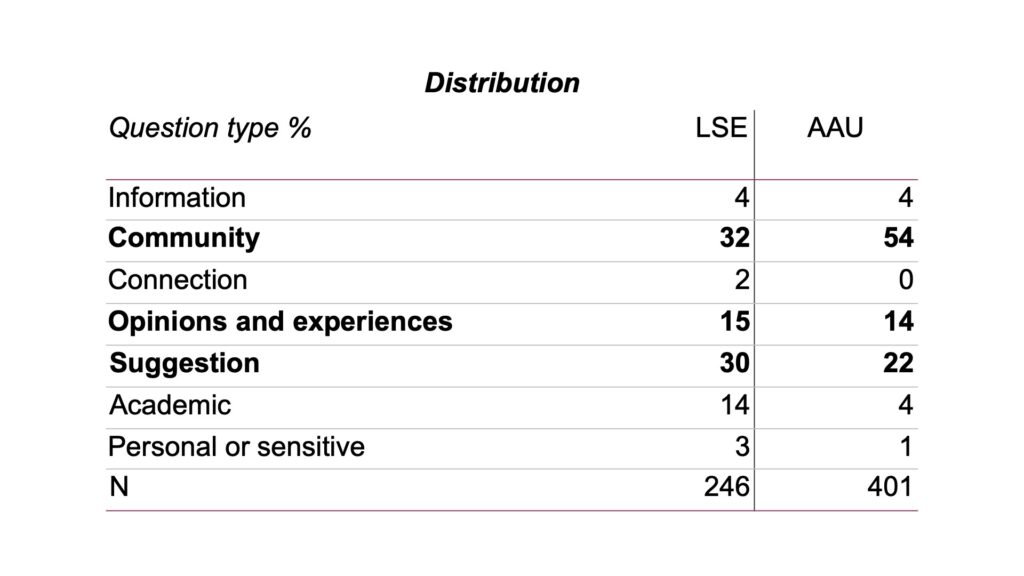This screenshot has width=1024, height=576.
Task: Click the LSE total value 246
Action: (x=726, y=487)
